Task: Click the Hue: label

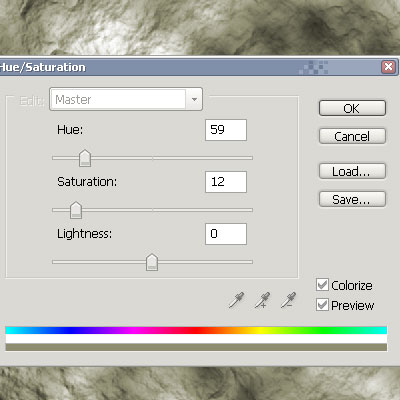Action: coord(70,129)
